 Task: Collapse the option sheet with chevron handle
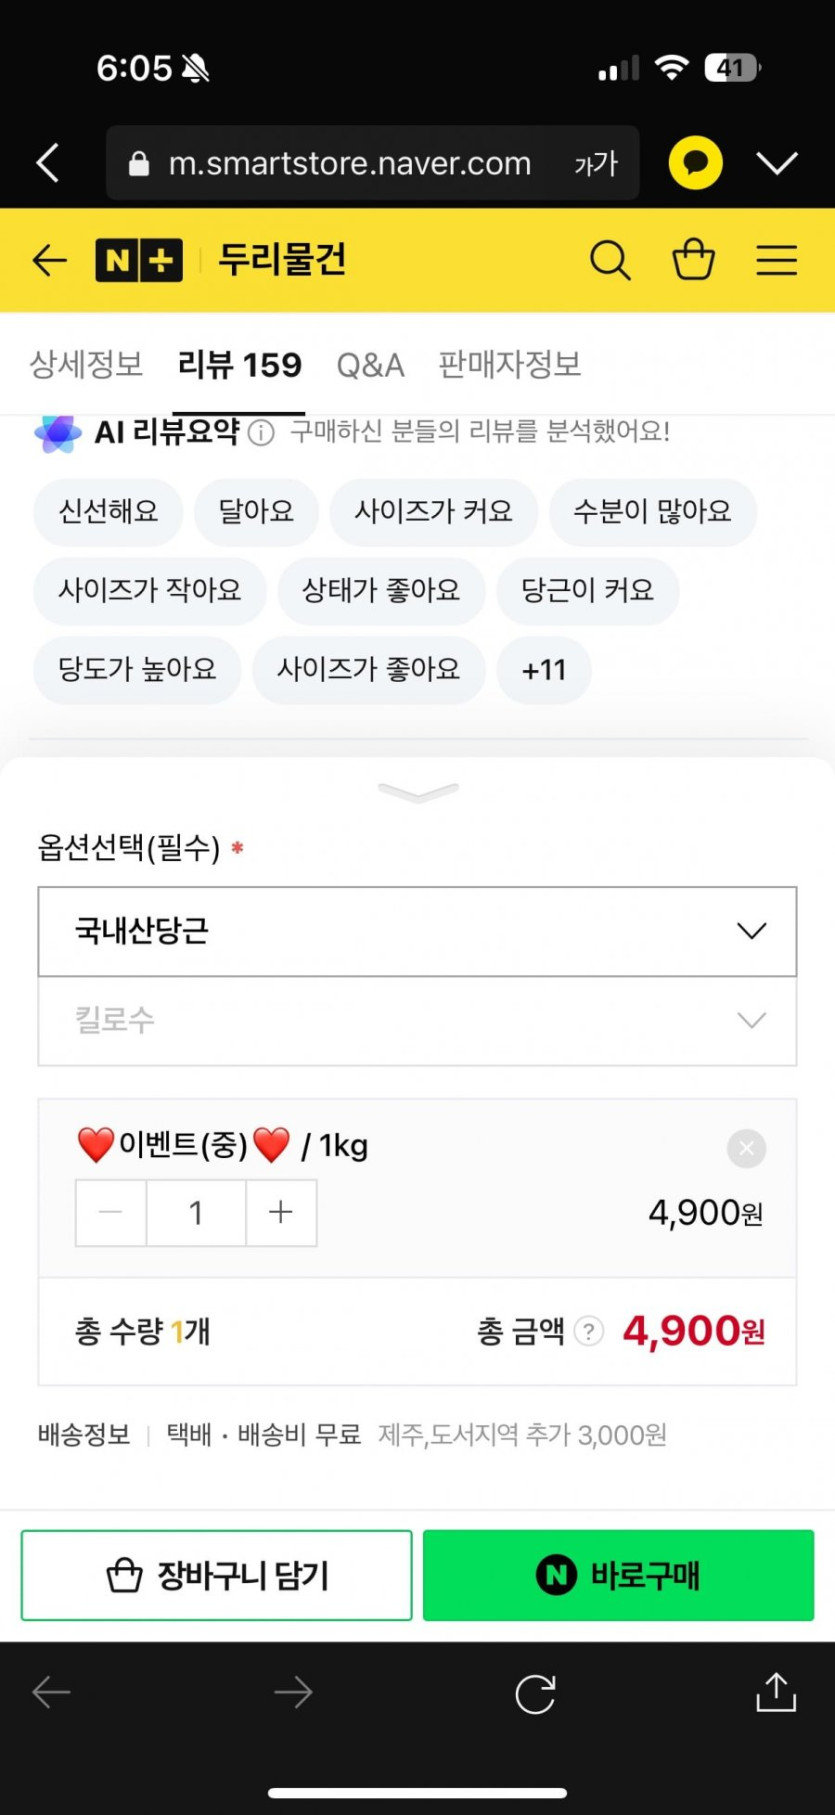(418, 793)
